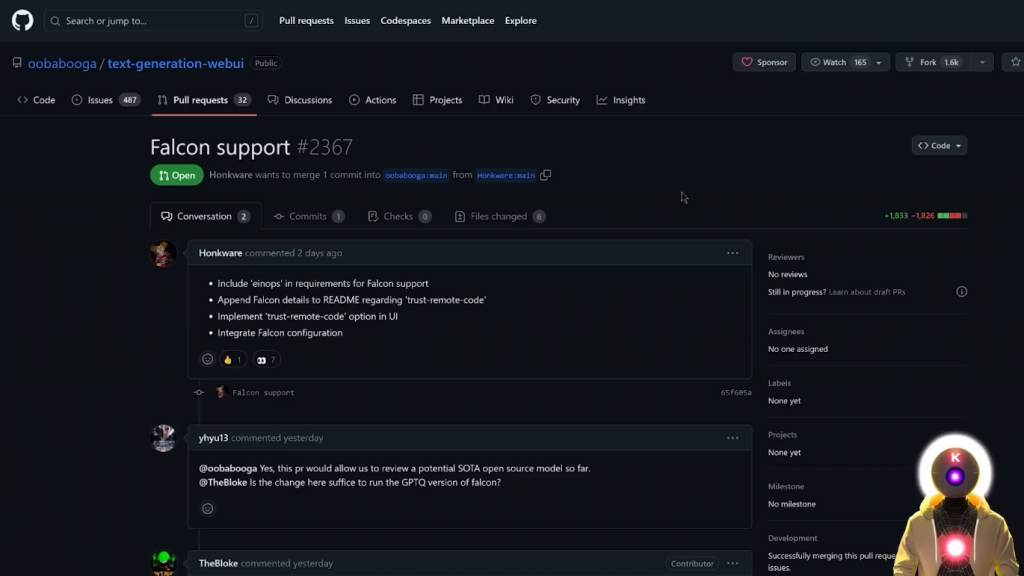
Task: Open Pull requests in top navigation
Action: 306,20
